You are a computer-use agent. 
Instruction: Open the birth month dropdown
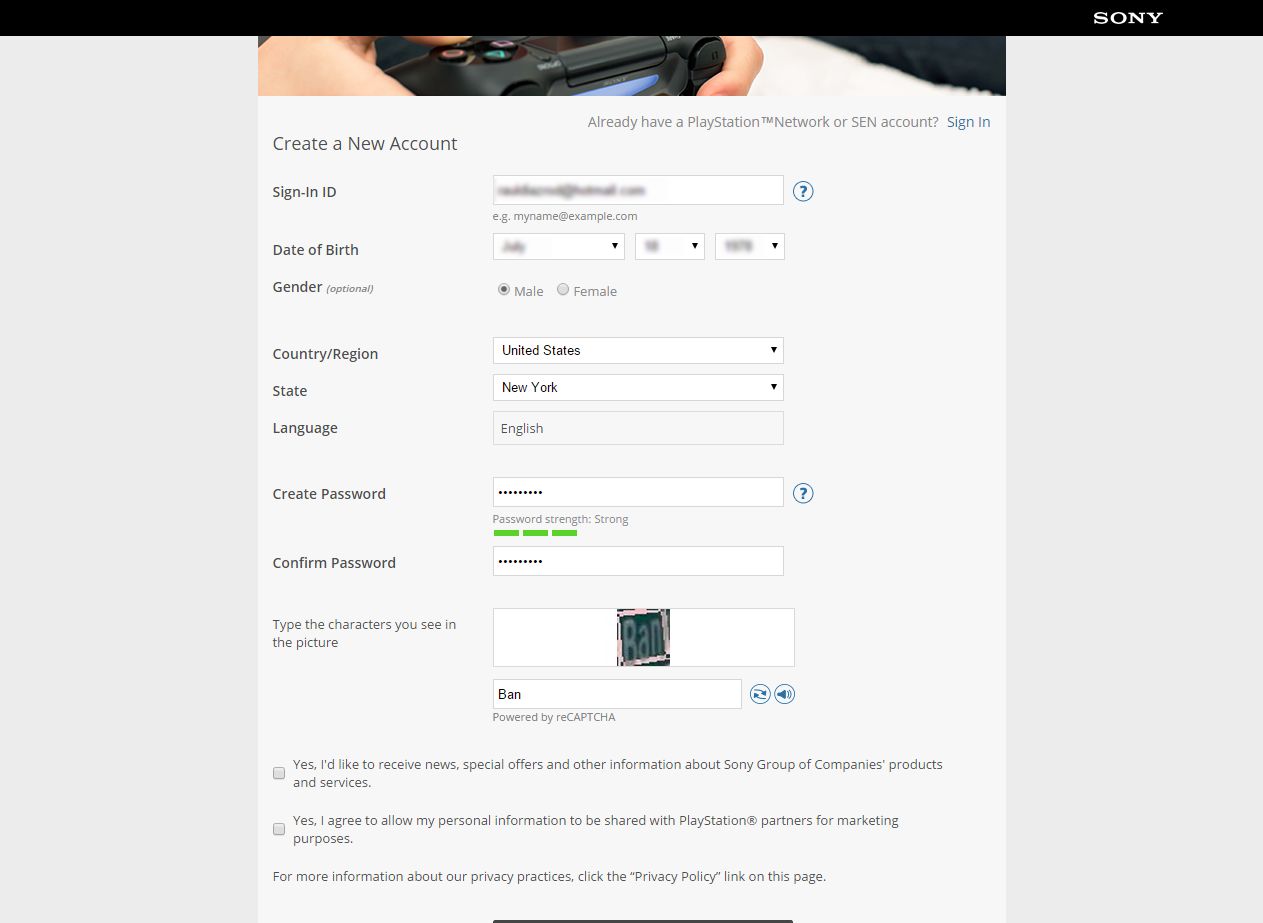(x=558, y=246)
